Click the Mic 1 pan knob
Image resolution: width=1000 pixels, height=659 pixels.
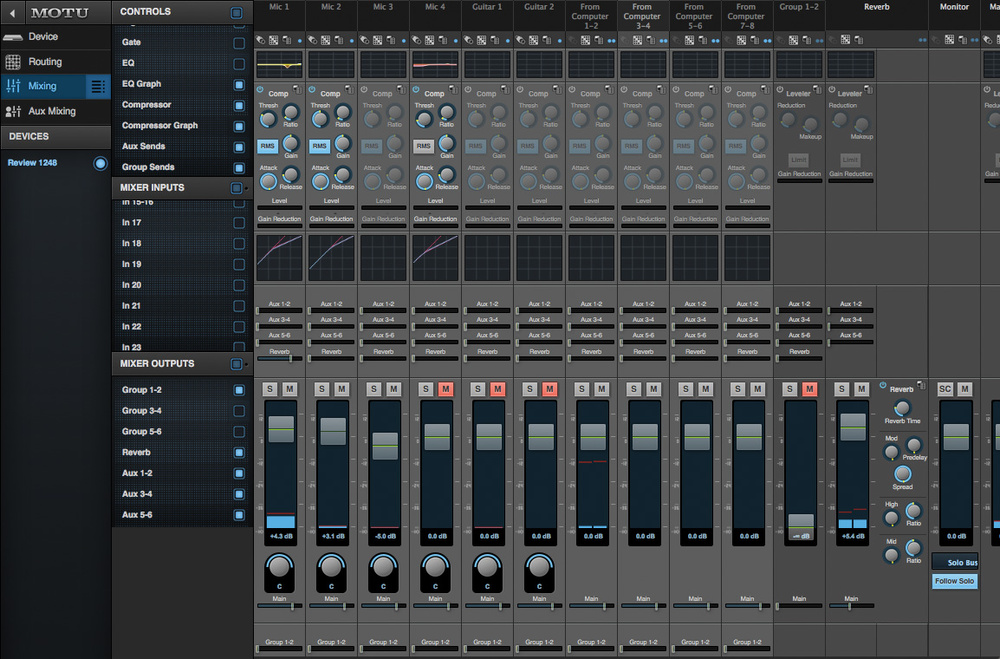[279, 568]
